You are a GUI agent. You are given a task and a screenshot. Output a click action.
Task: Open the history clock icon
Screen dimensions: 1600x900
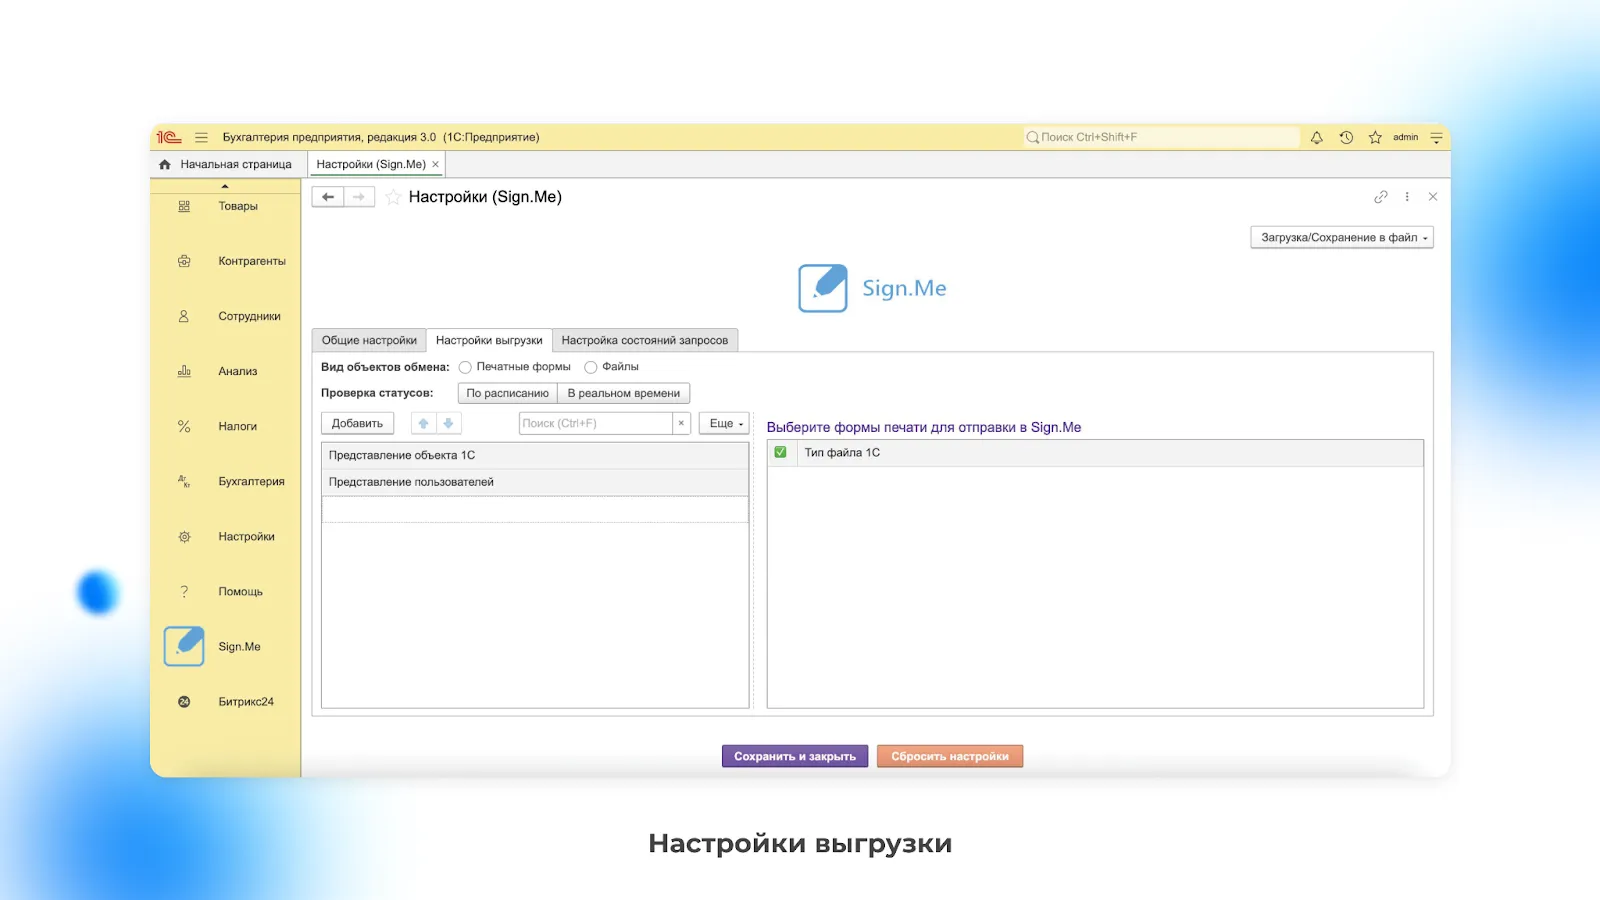(1346, 138)
